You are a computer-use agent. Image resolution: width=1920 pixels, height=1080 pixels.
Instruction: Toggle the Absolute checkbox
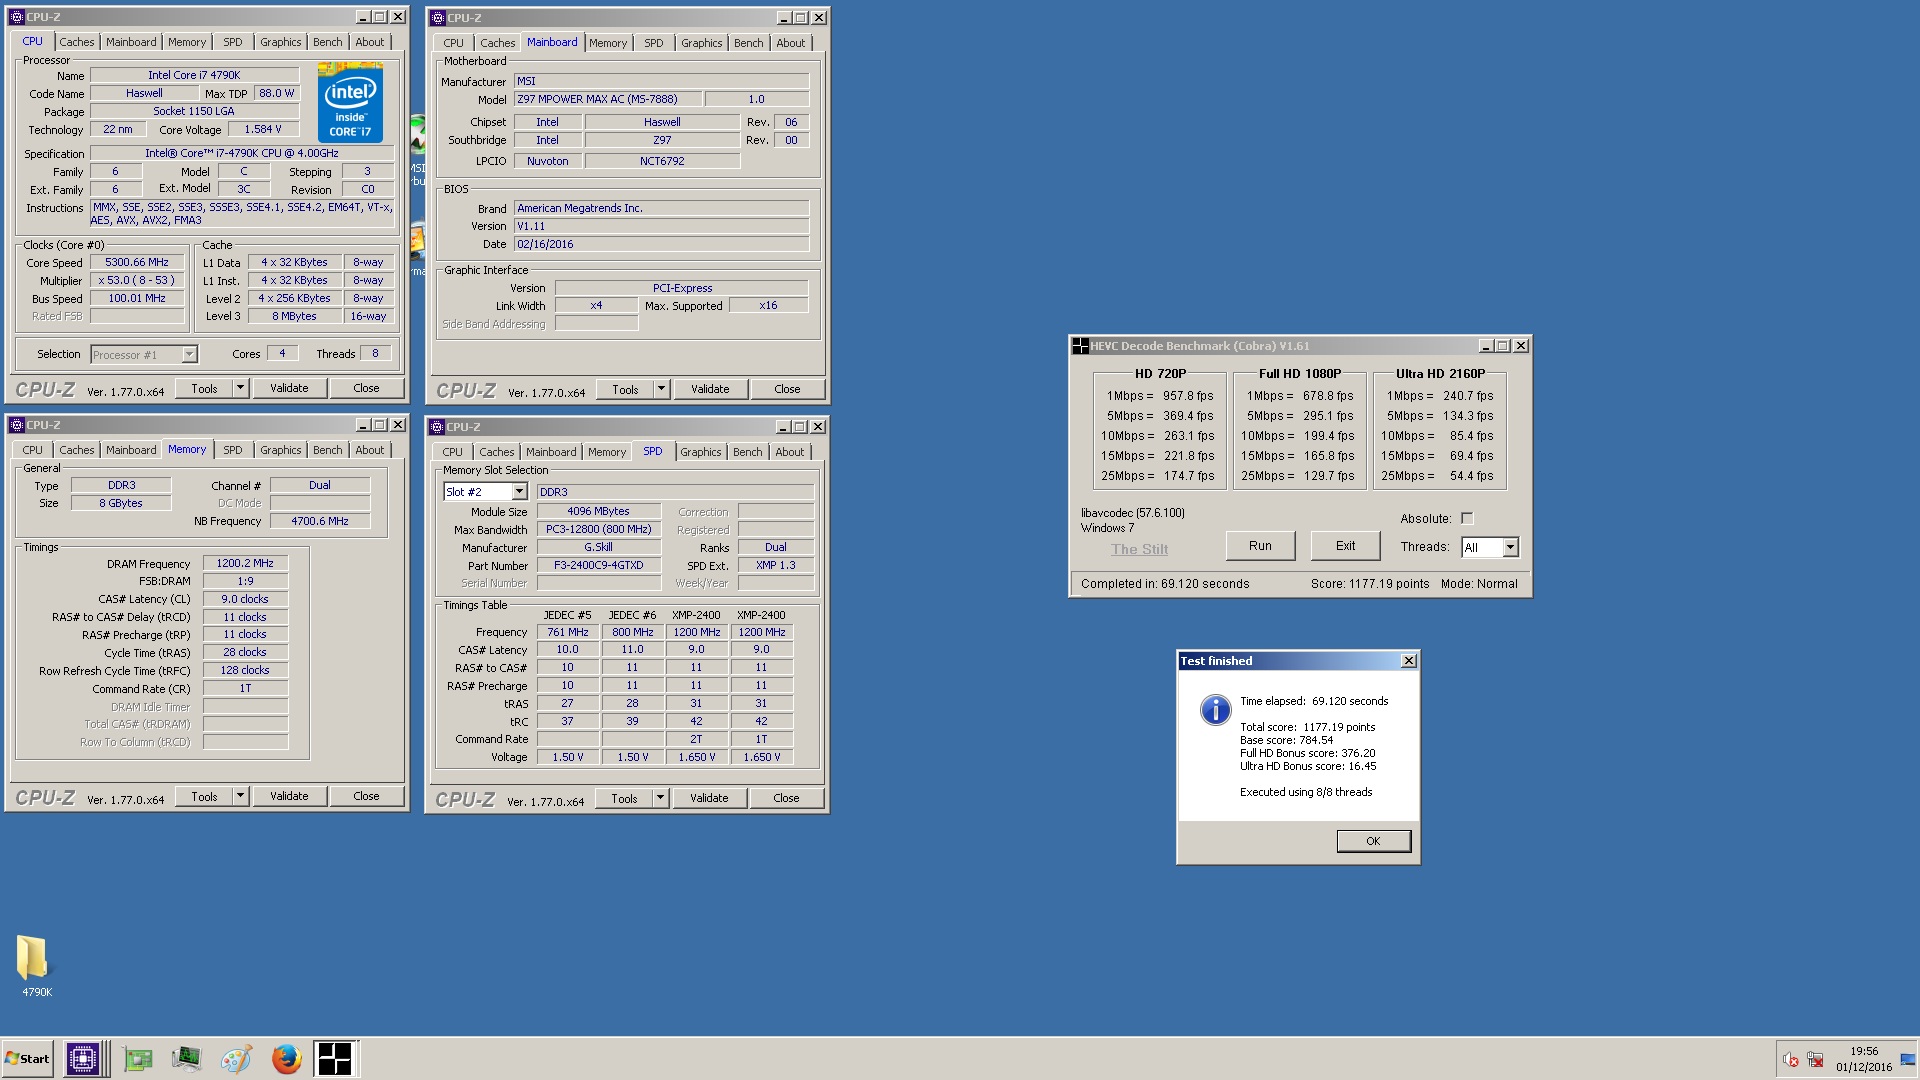click(1467, 518)
